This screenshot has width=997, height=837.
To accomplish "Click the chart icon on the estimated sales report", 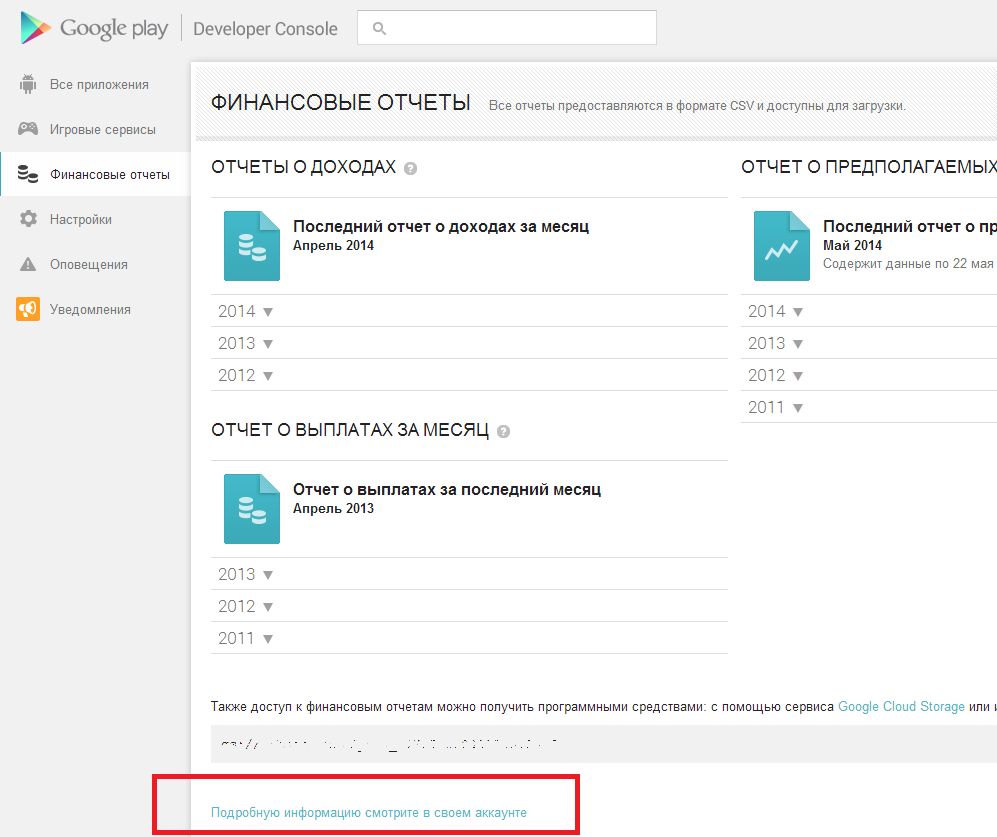I will coord(781,245).
